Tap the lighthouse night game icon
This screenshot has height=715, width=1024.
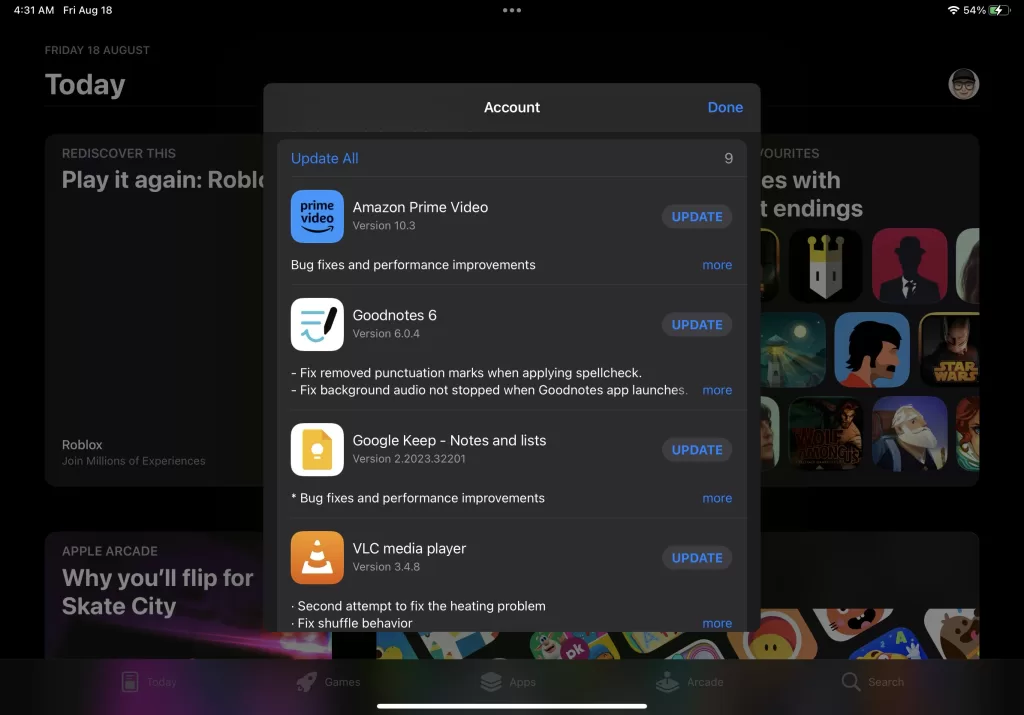[793, 349]
